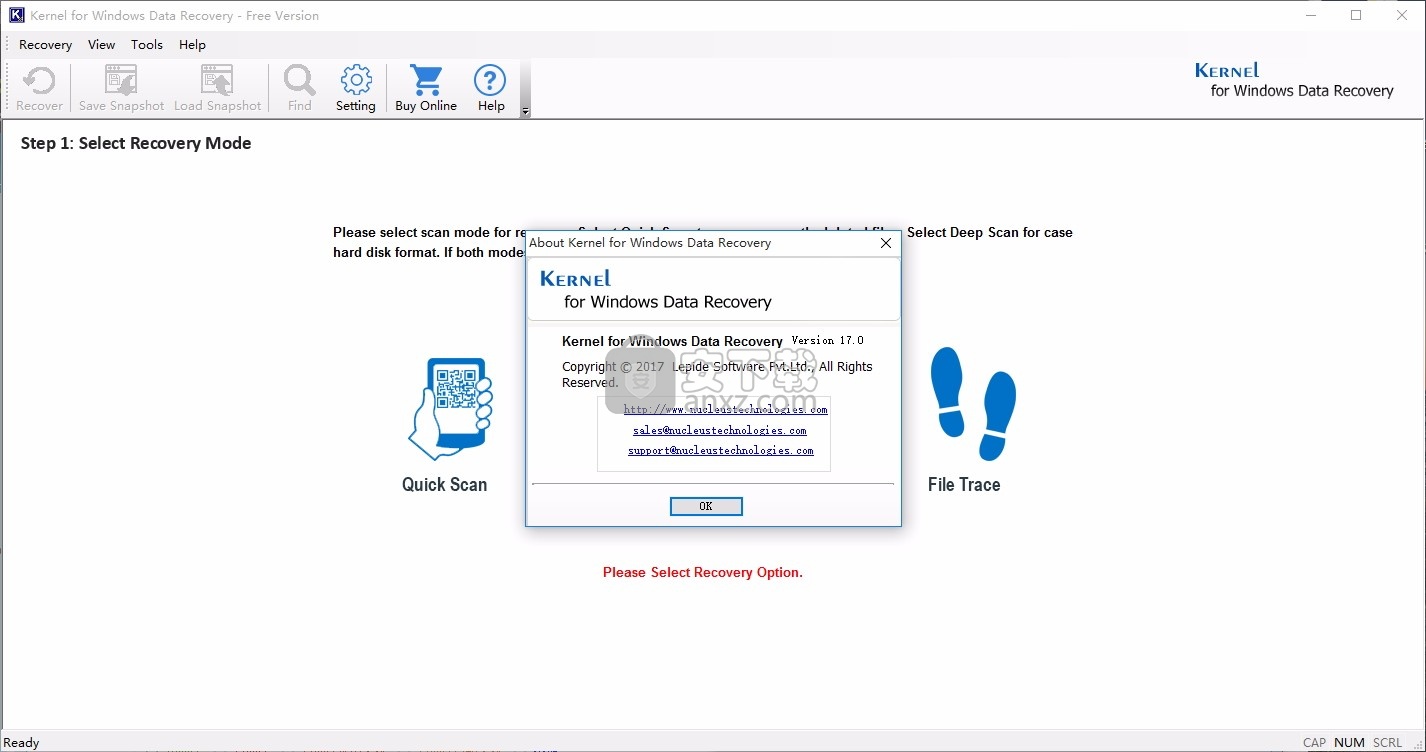The image size is (1426, 752).
Task: Click the sales@nucleustechnologies.com email link
Action: coord(720,430)
